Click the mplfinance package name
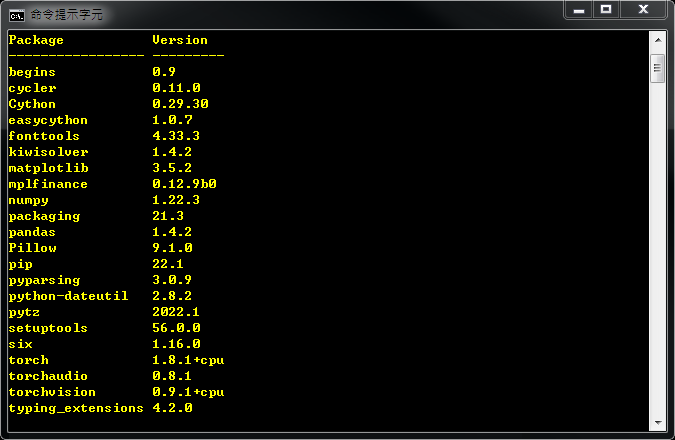This screenshot has width=675, height=440. pyautogui.click(x=48, y=184)
